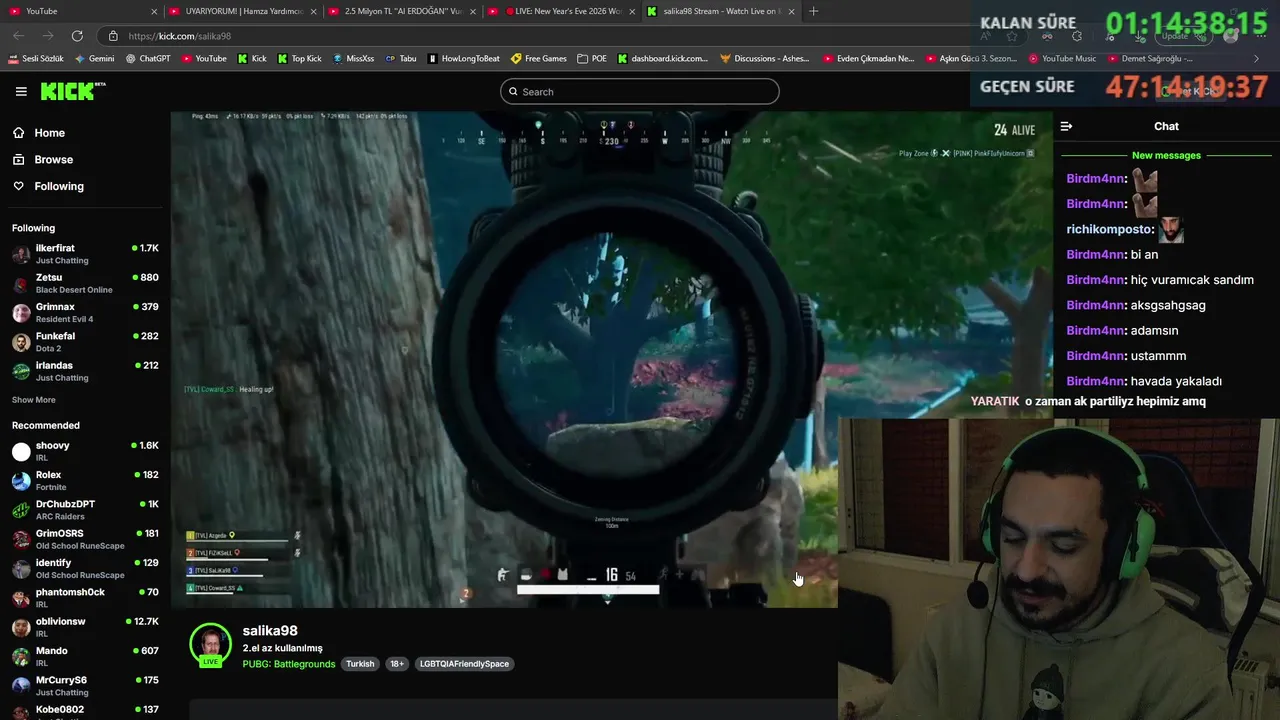Show more bookmarks chevron
This screenshot has height=720, width=1280.
pos(1257,59)
